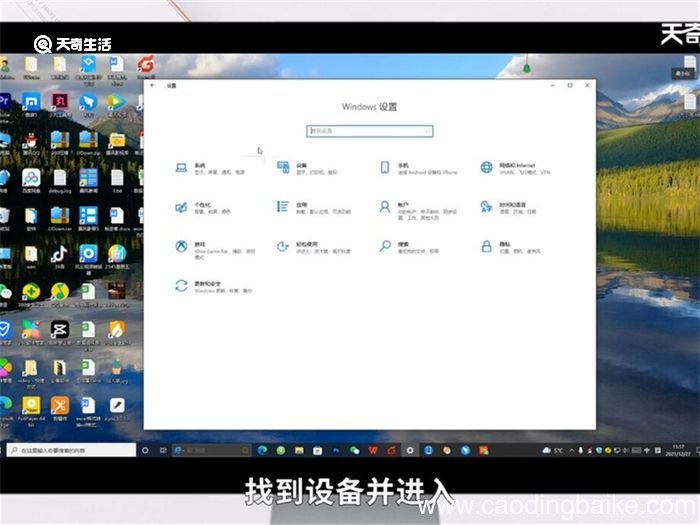Select the QQ Music desktop icon
The width and height of the screenshot is (700, 525).
pyautogui.click(x=59, y=295)
